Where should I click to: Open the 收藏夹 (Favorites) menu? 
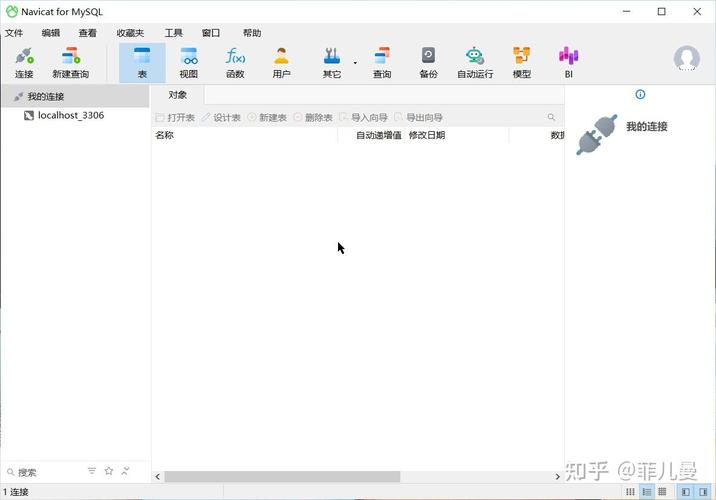click(130, 33)
